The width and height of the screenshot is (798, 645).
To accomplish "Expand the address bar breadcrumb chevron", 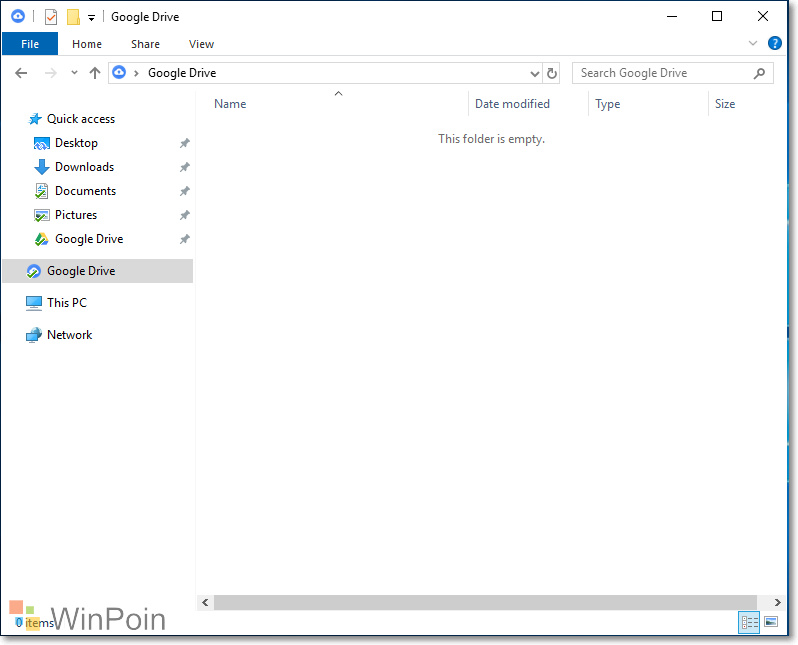I will [136, 73].
